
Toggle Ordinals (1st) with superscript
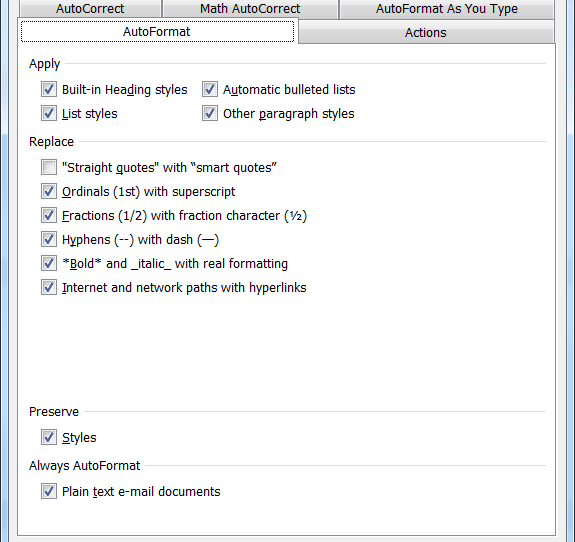tap(49, 191)
